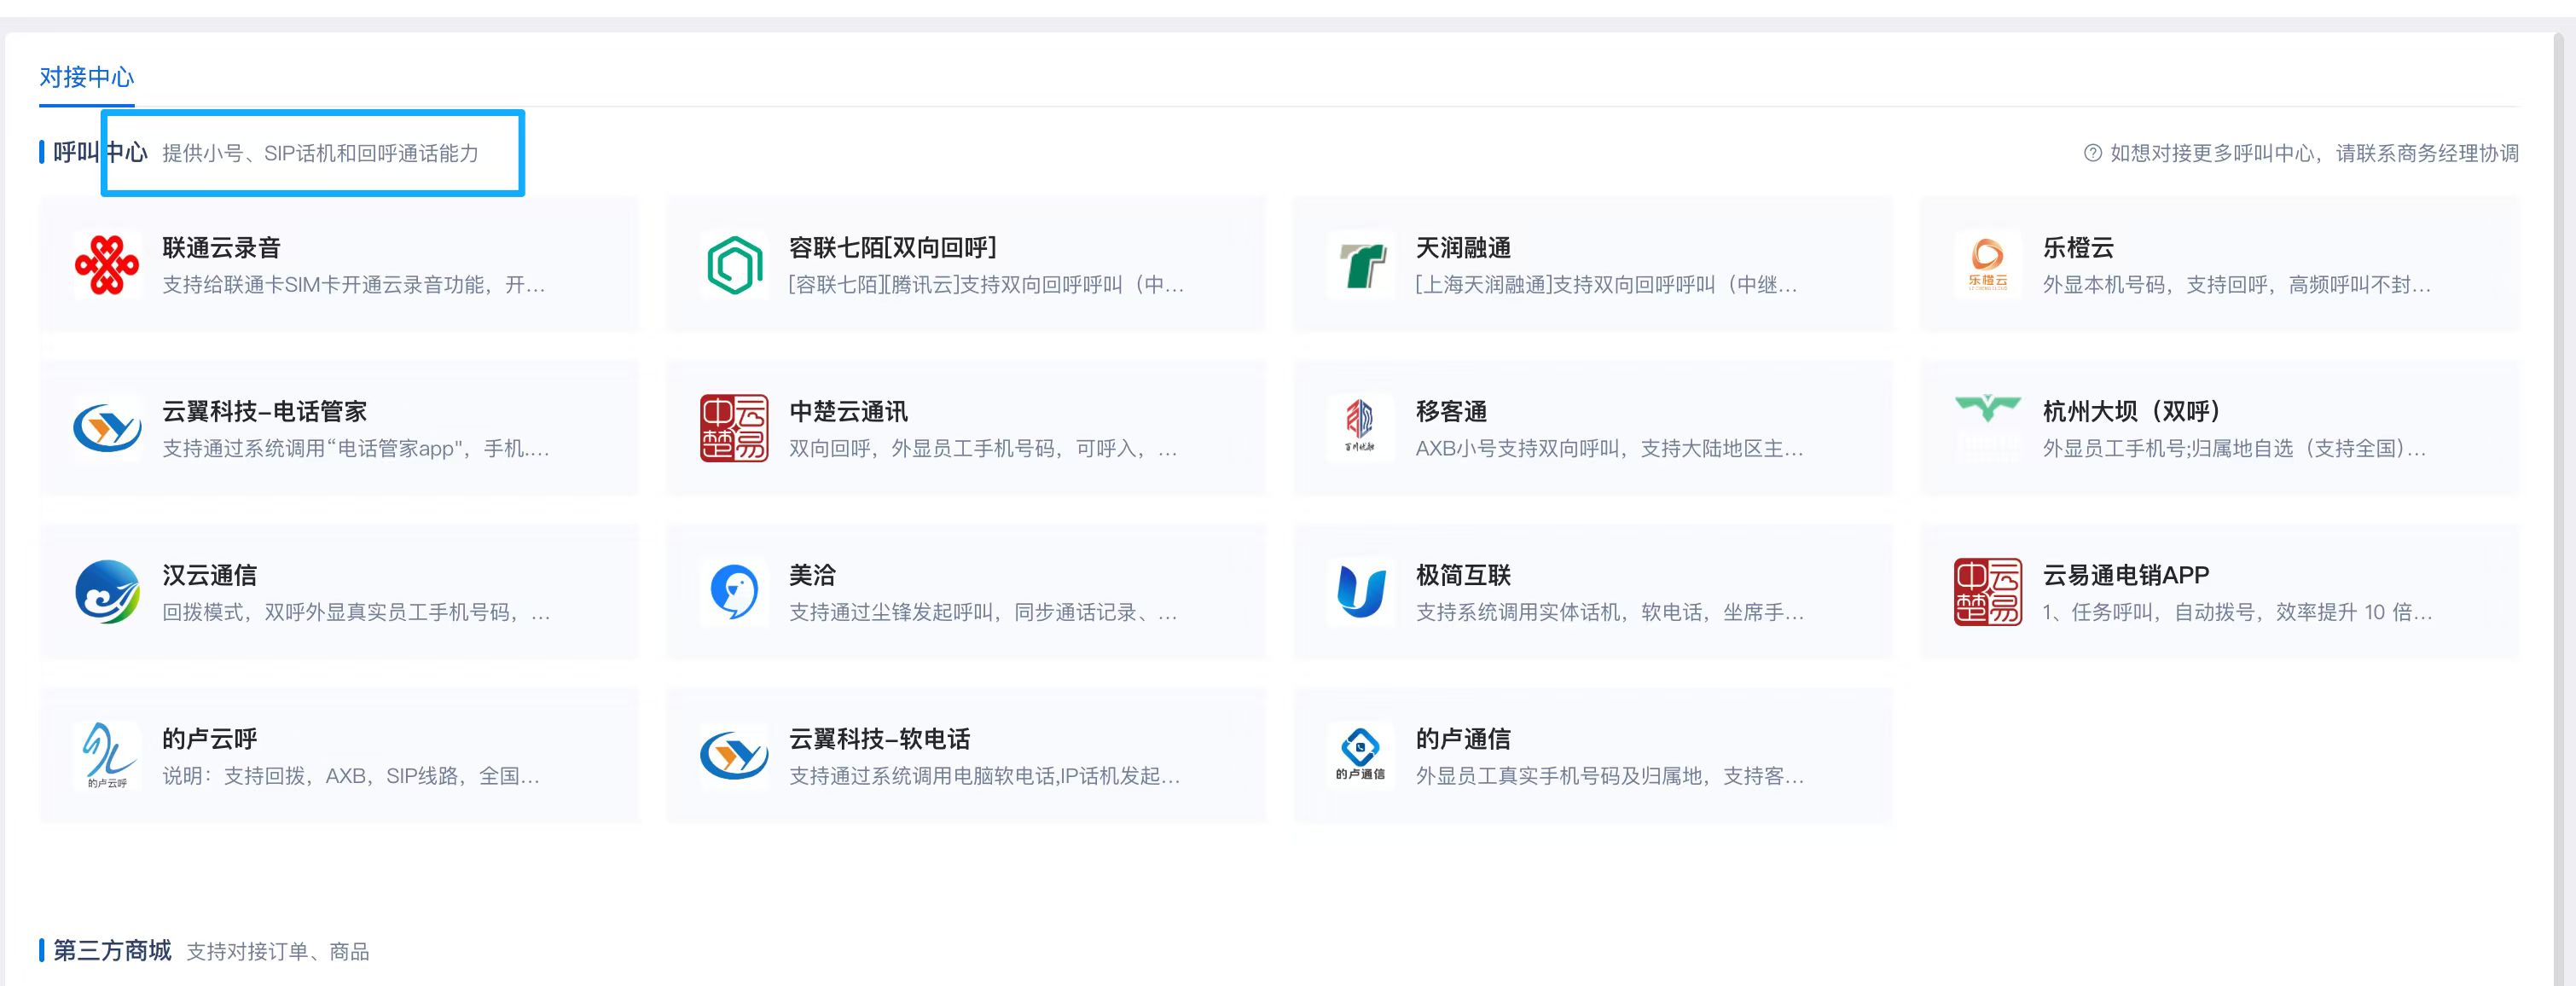The width and height of the screenshot is (2576, 986).
Task: Open the 移客通 integration card
Action: tap(1592, 428)
